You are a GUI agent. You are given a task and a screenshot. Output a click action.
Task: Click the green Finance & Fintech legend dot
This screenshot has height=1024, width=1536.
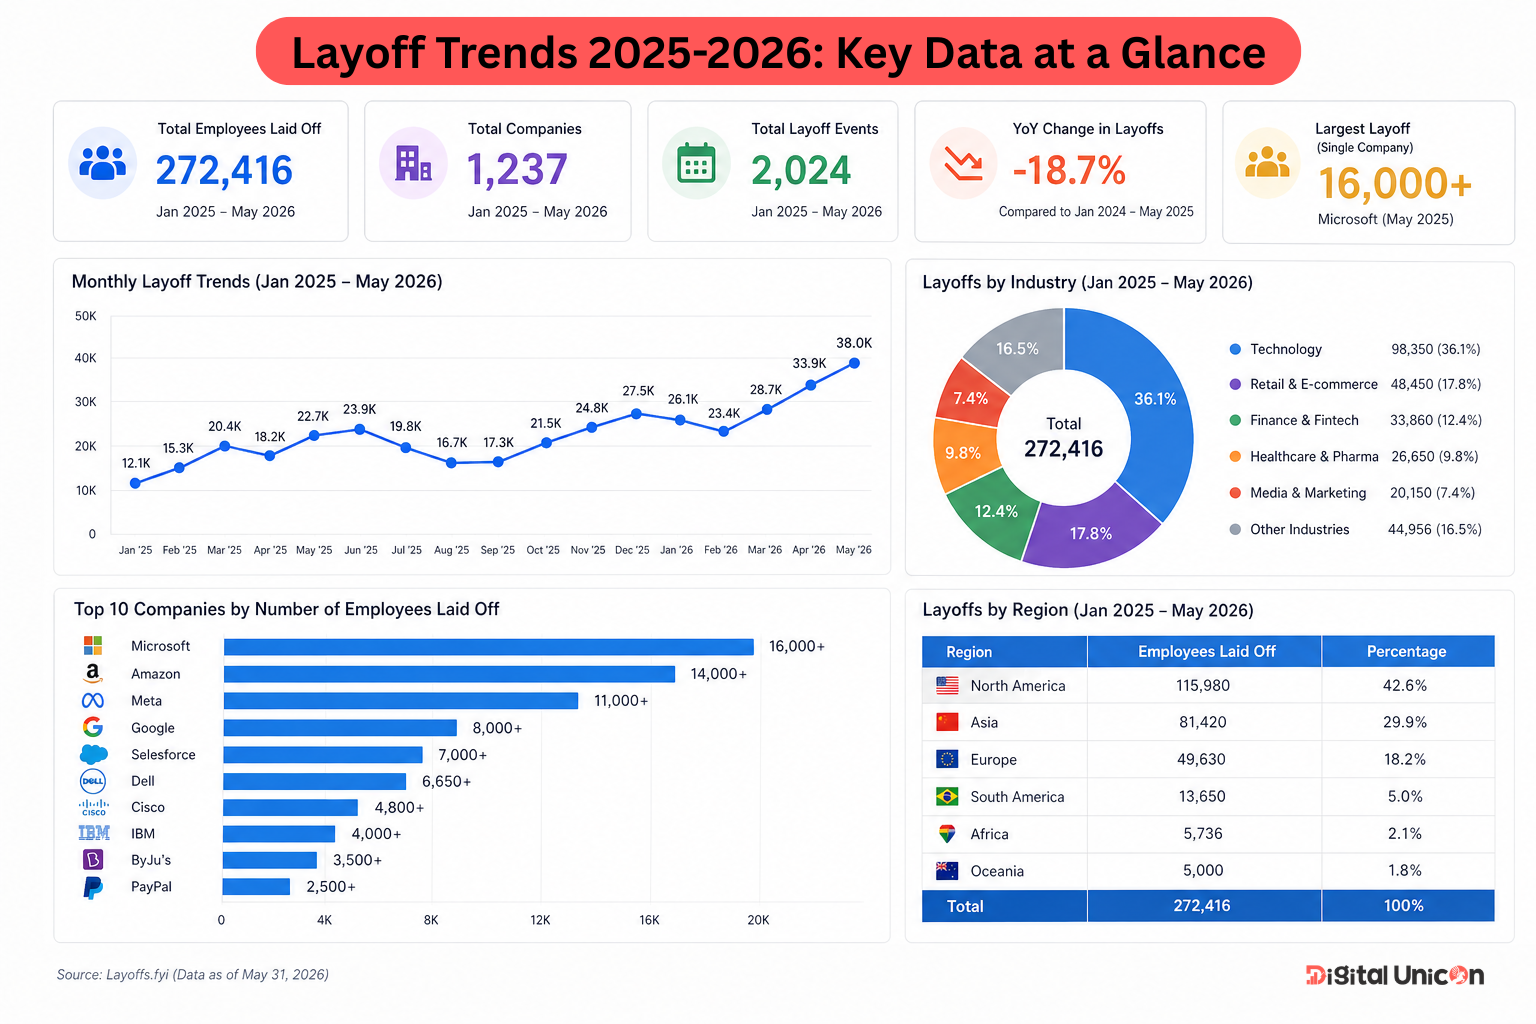point(1235,420)
